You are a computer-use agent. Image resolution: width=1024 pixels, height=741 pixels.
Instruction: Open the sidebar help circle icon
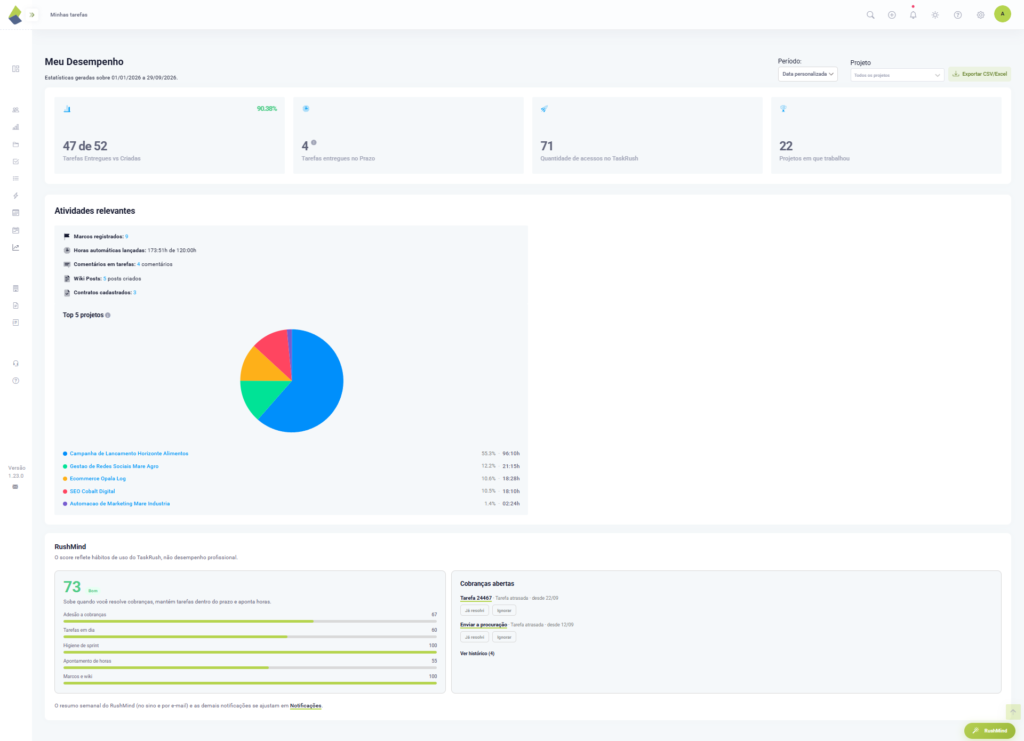coord(16,381)
